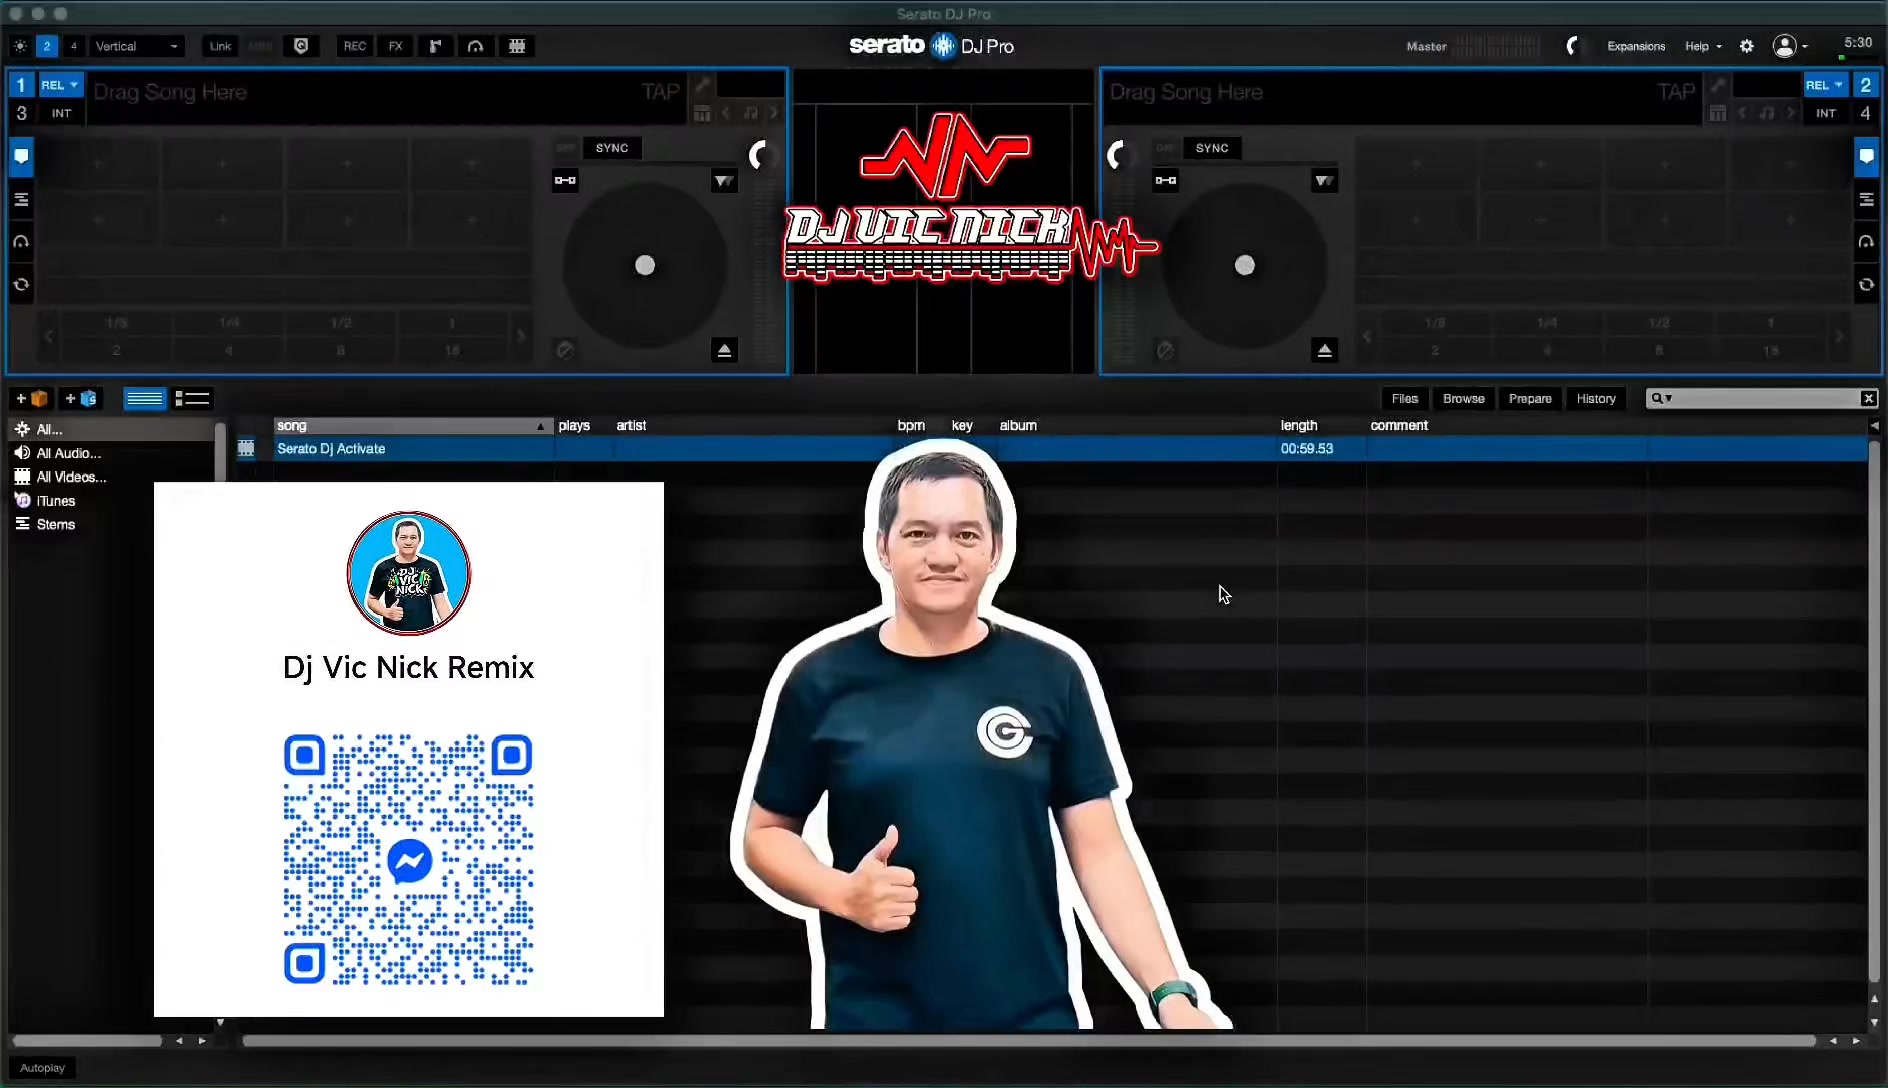Switch to 2-deck layout

click(47, 46)
